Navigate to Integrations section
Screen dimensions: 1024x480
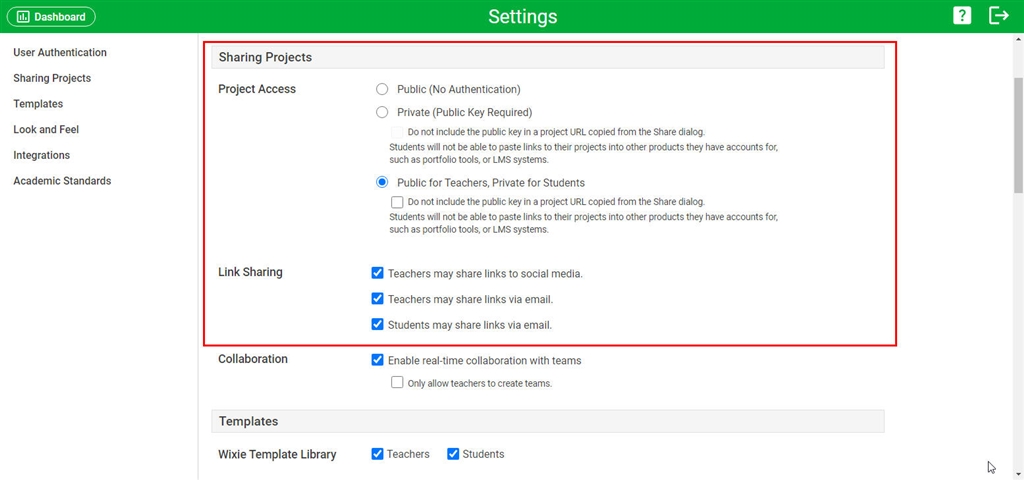(41, 155)
